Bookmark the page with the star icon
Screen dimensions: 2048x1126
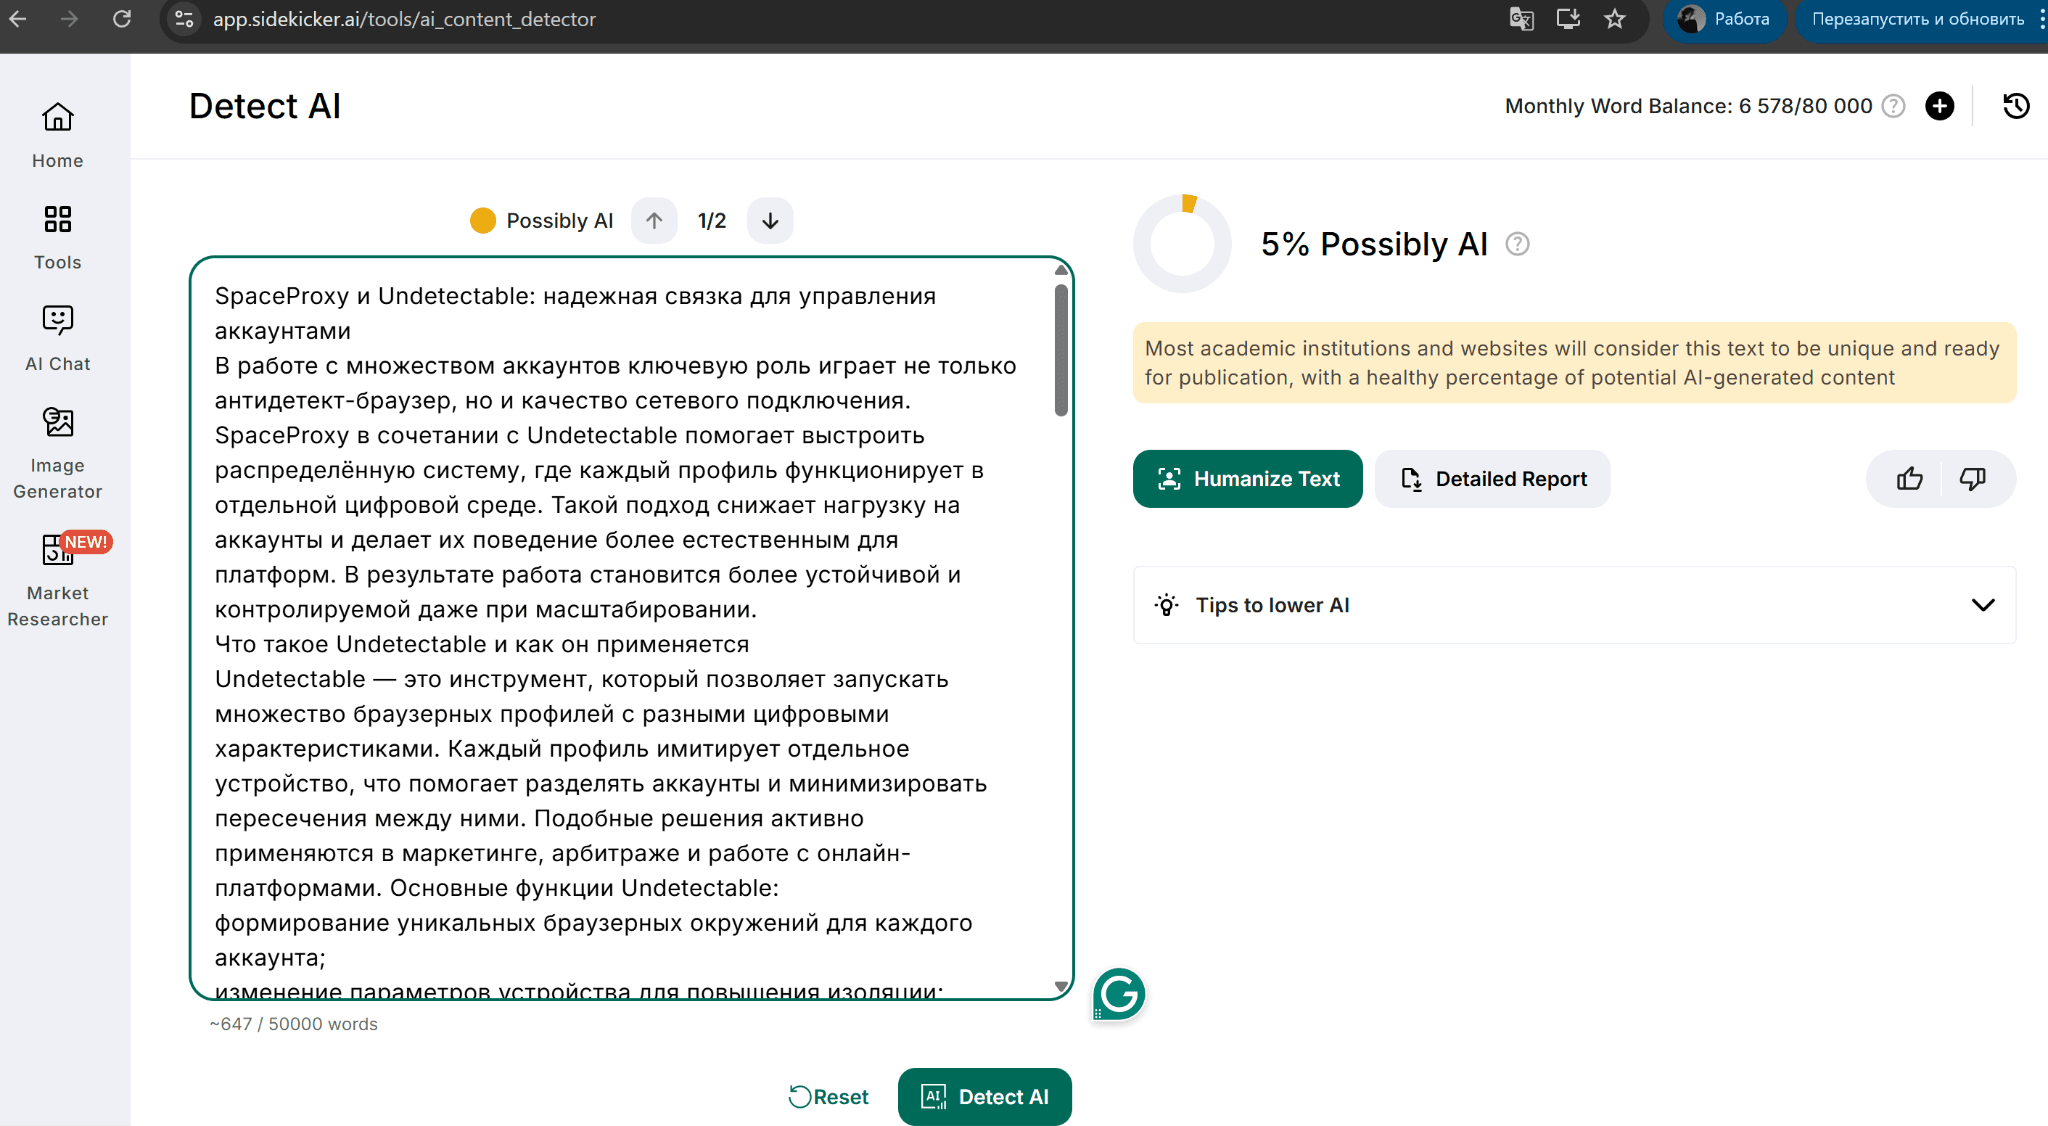tap(1614, 19)
